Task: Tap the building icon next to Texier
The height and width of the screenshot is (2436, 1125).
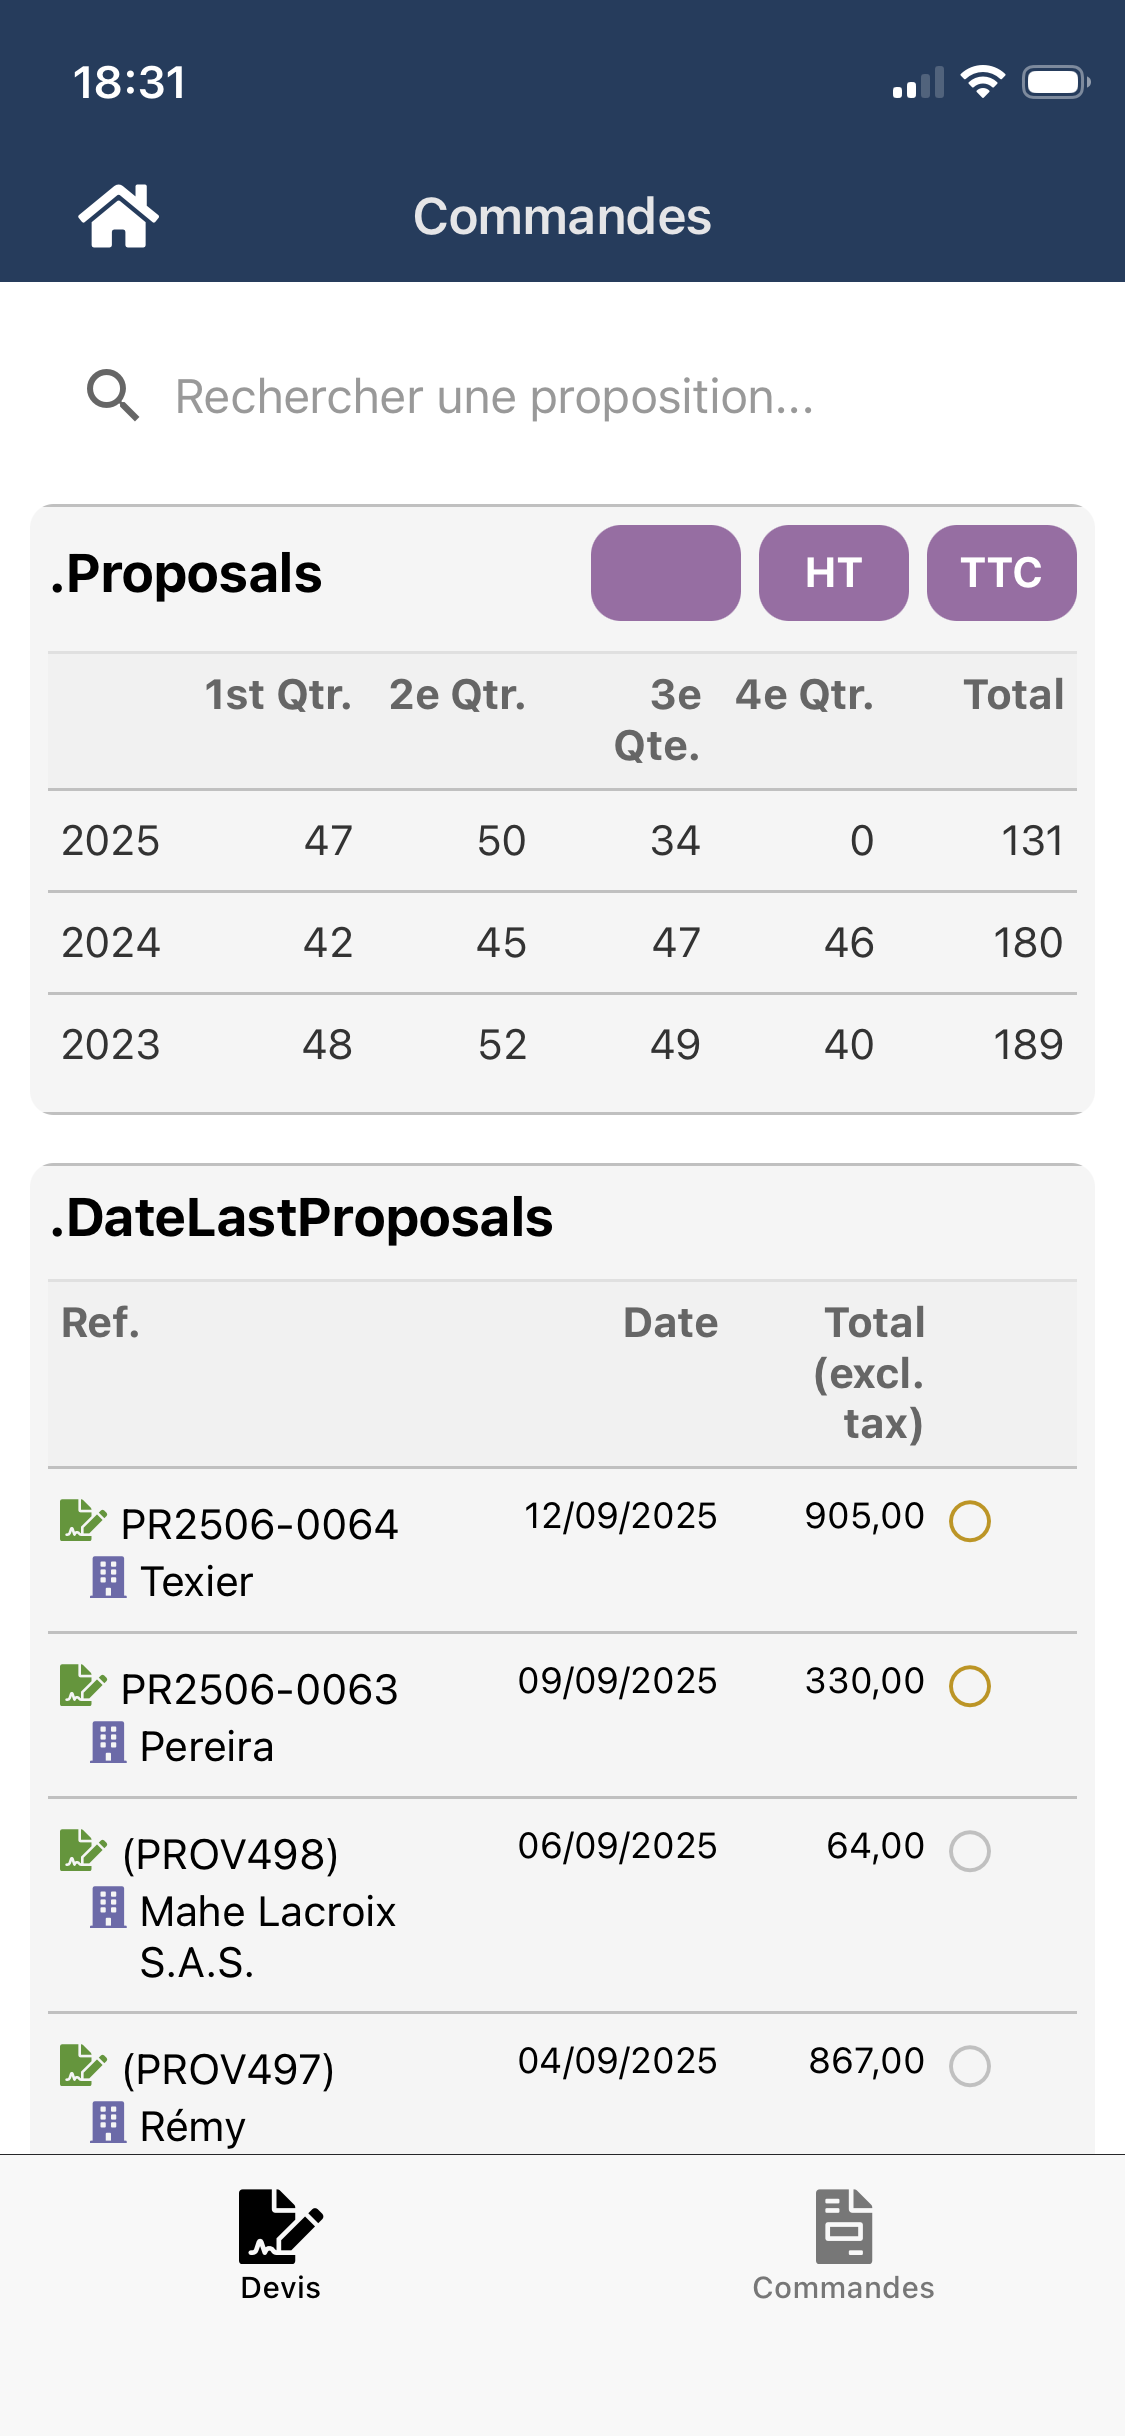Action: coord(108,1578)
